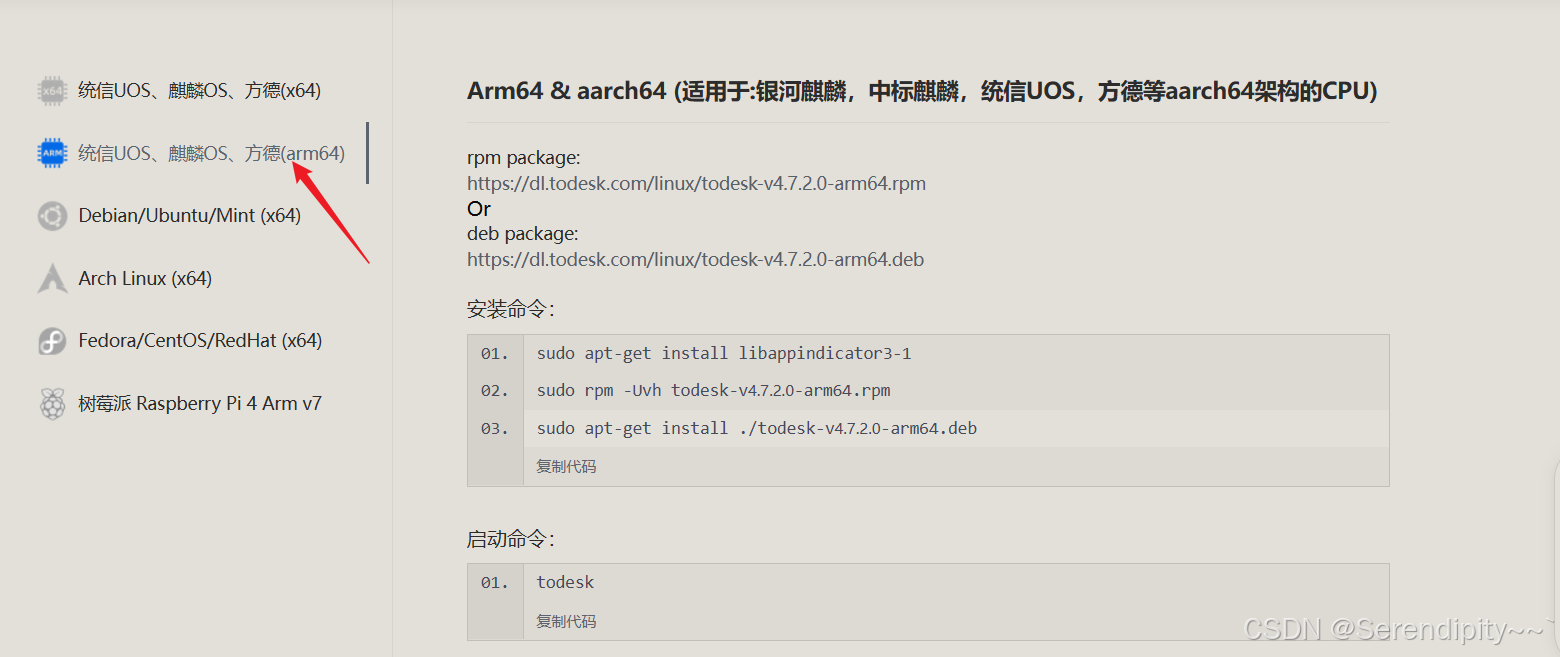Open the todesk arm64 deb download link
Screen dimensions: 1560x657
pos(695,259)
